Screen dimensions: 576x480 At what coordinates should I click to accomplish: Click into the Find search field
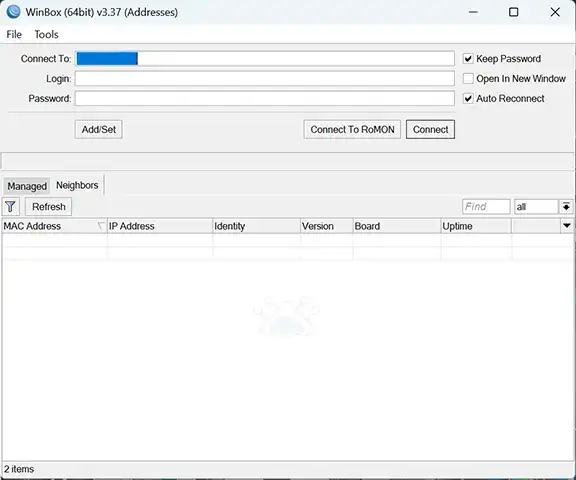pos(486,207)
